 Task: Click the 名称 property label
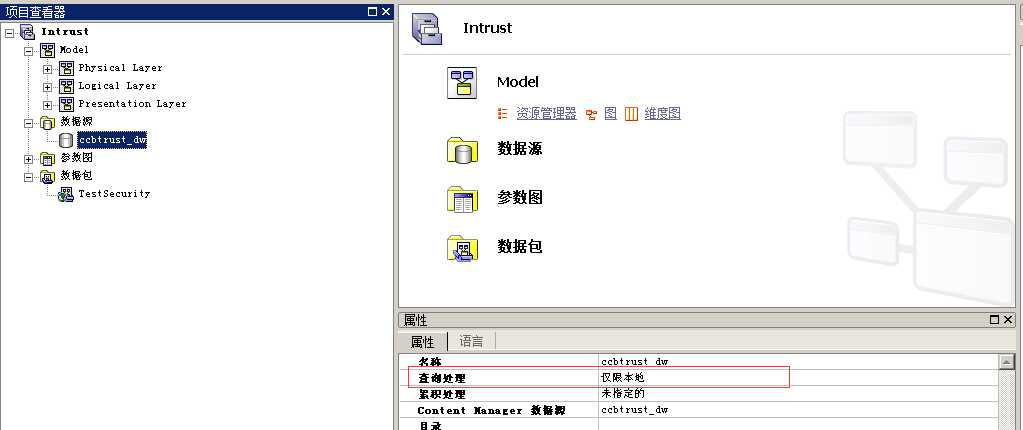coord(431,361)
